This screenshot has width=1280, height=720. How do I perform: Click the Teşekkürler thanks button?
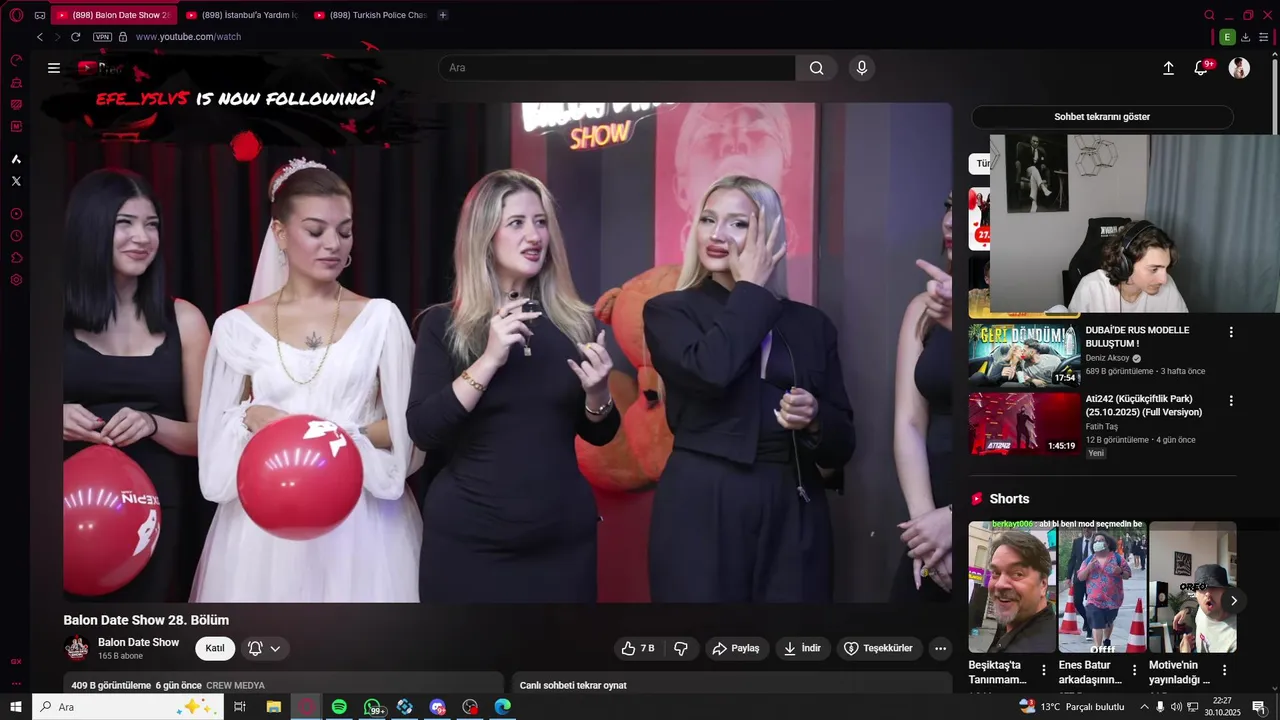coord(878,648)
